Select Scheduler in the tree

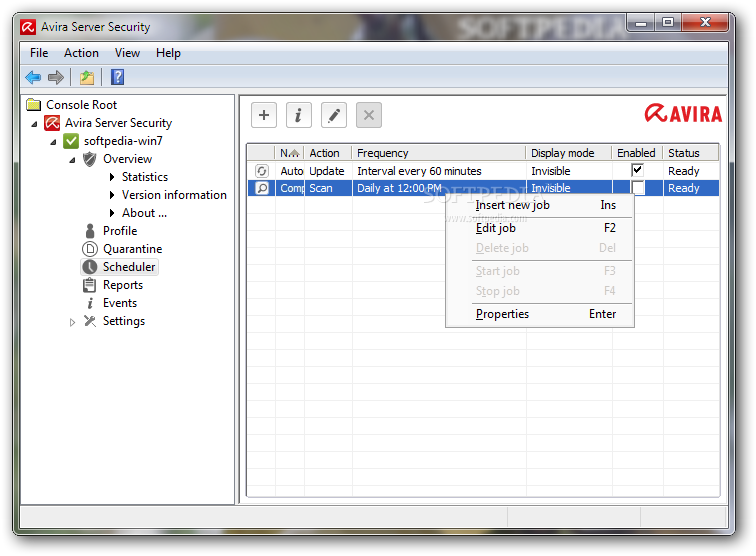pos(129,267)
